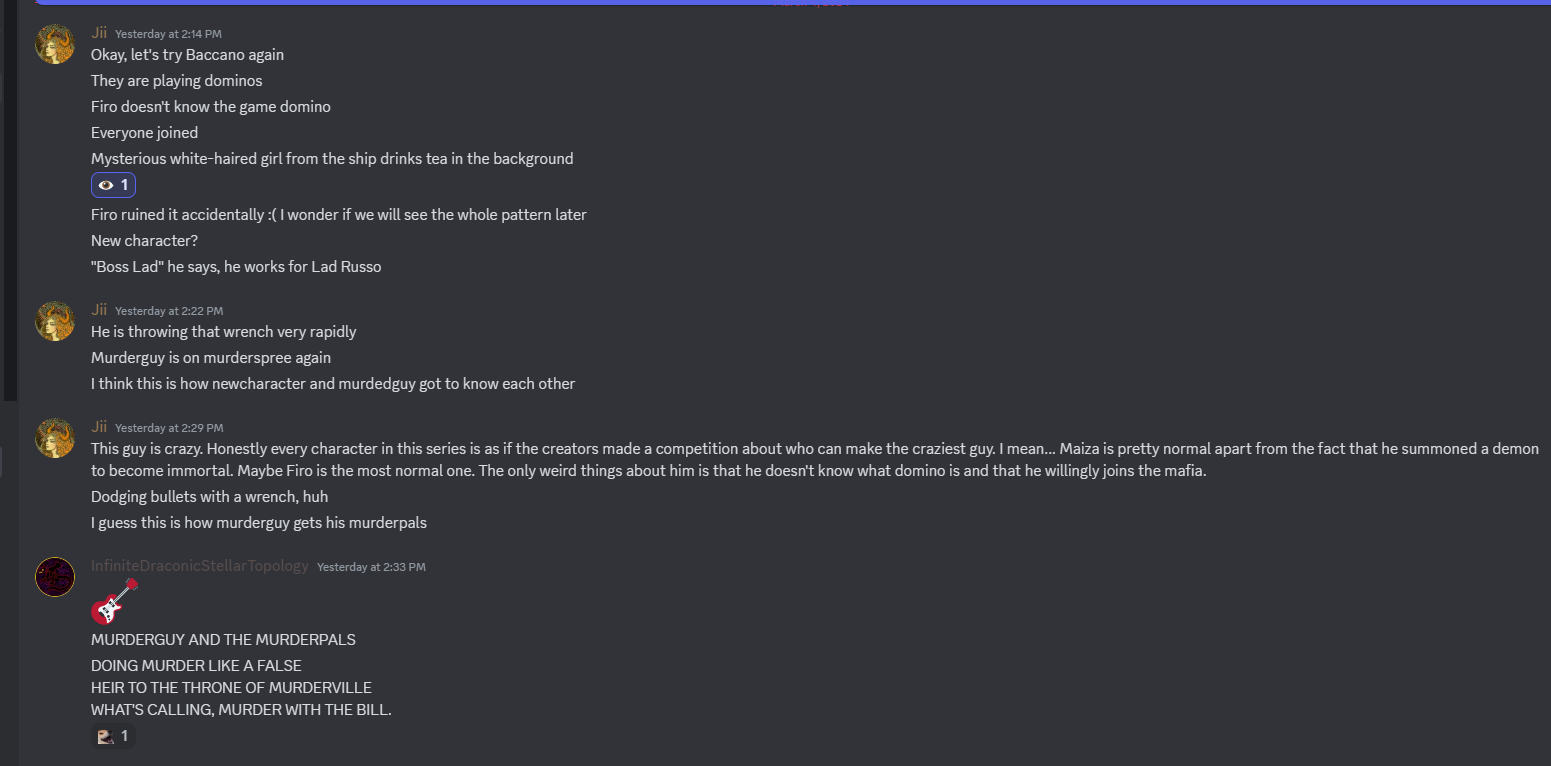Click the 'MURDERGUY AND THE MURDERPALS' message line
Image resolution: width=1551 pixels, height=766 pixels.
tap(223, 640)
